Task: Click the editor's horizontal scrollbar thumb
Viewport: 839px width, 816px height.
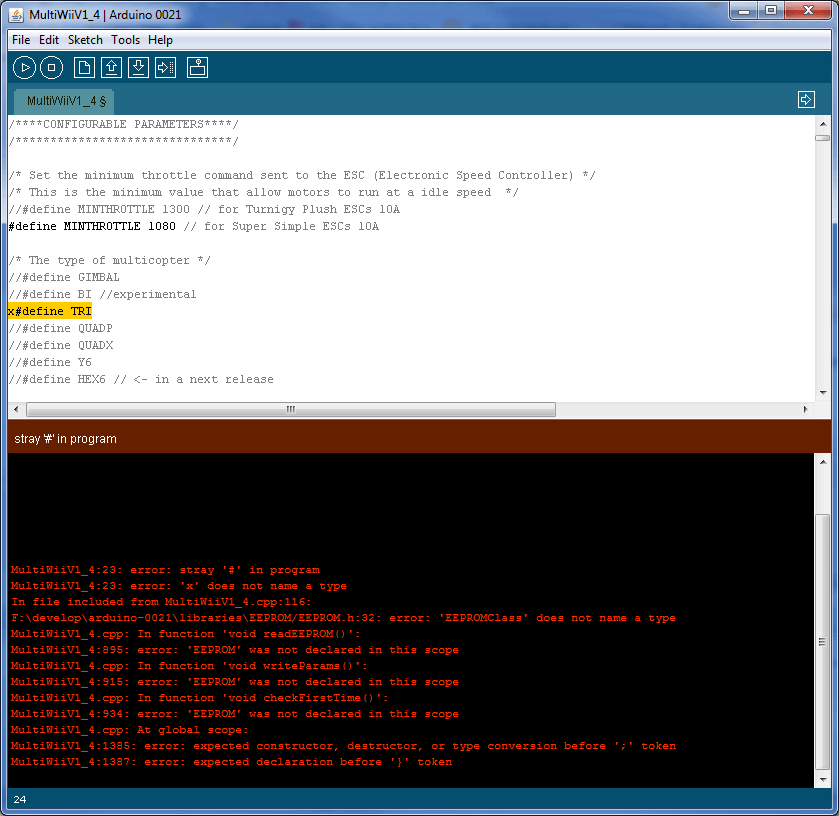Action: click(290, 409)
